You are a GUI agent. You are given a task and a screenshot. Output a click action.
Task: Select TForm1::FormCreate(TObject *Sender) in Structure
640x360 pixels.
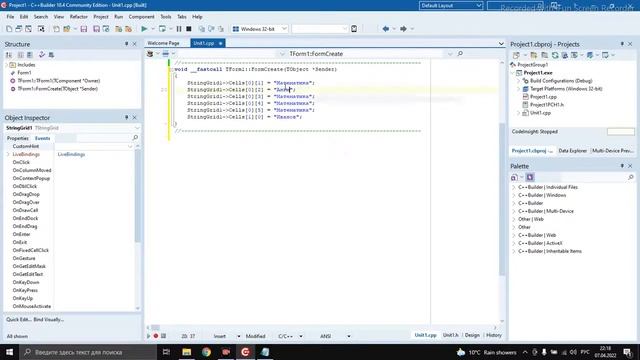58,89
